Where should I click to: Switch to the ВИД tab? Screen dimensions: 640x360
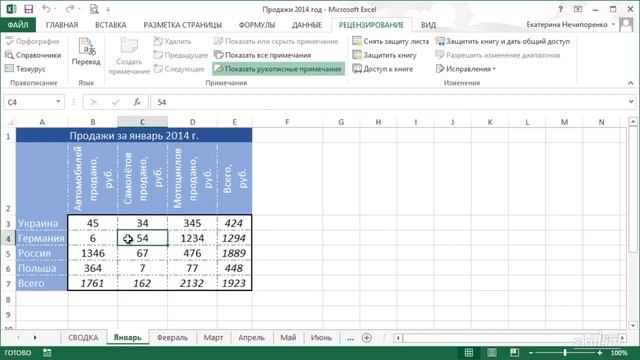[x=428, y=25]
